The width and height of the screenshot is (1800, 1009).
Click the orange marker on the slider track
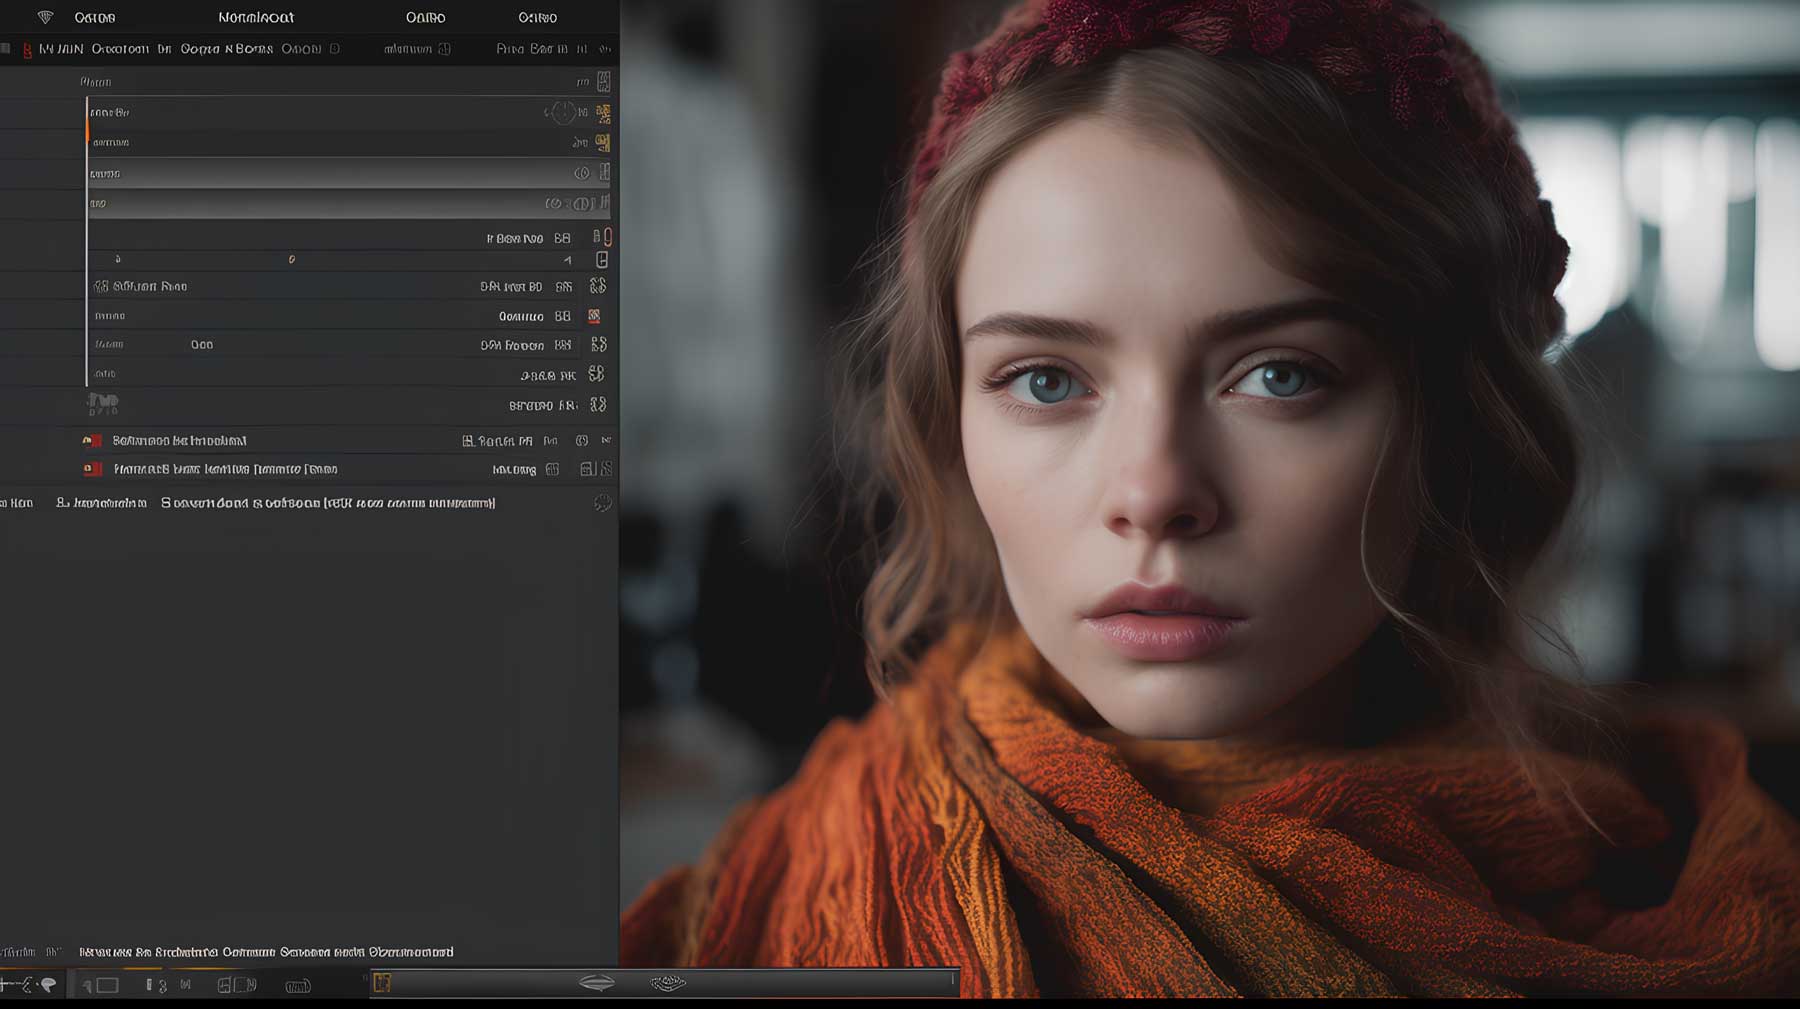291,259
